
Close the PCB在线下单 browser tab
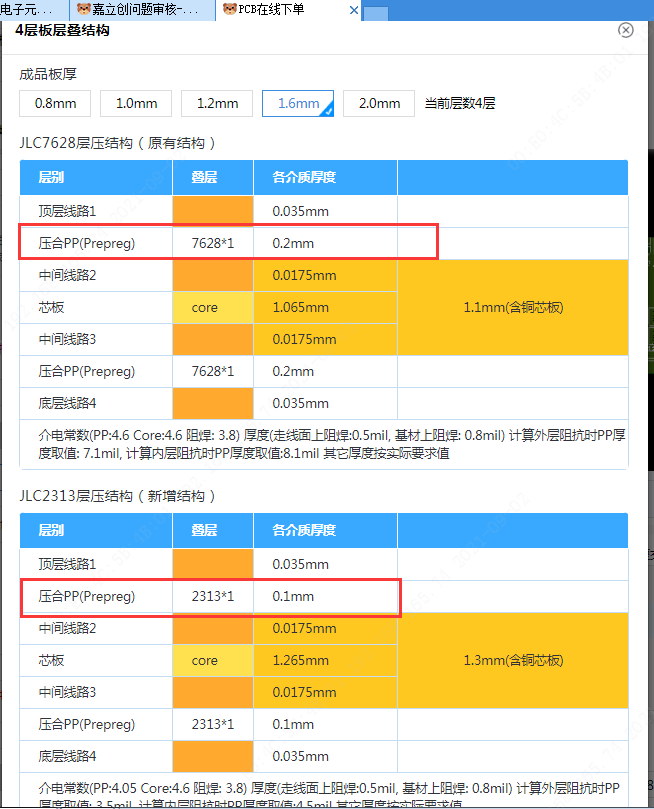coord(352,9)
